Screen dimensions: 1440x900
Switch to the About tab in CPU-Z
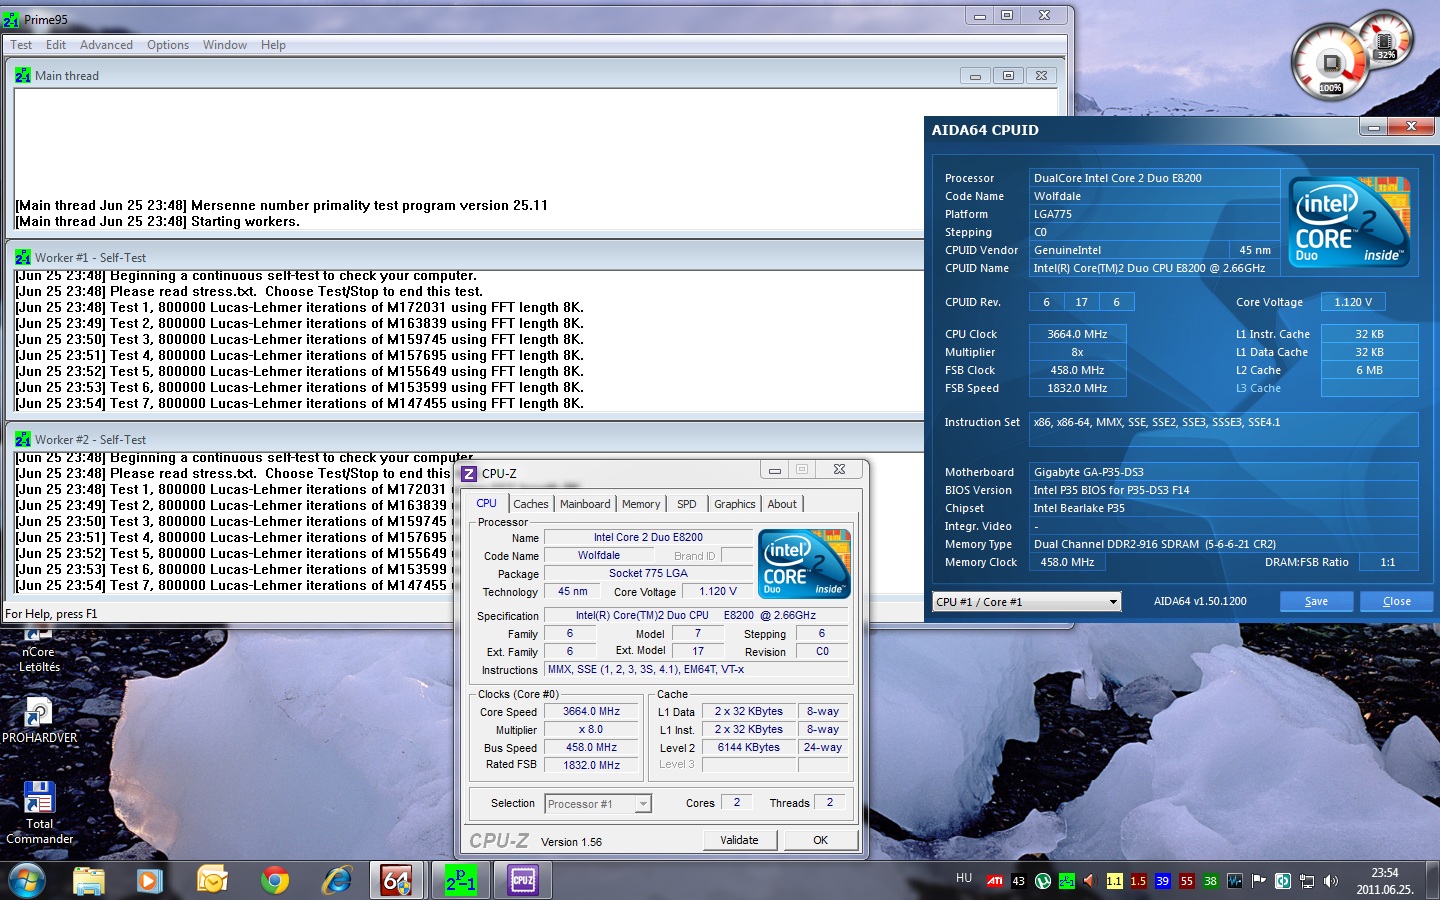[782, 504]
